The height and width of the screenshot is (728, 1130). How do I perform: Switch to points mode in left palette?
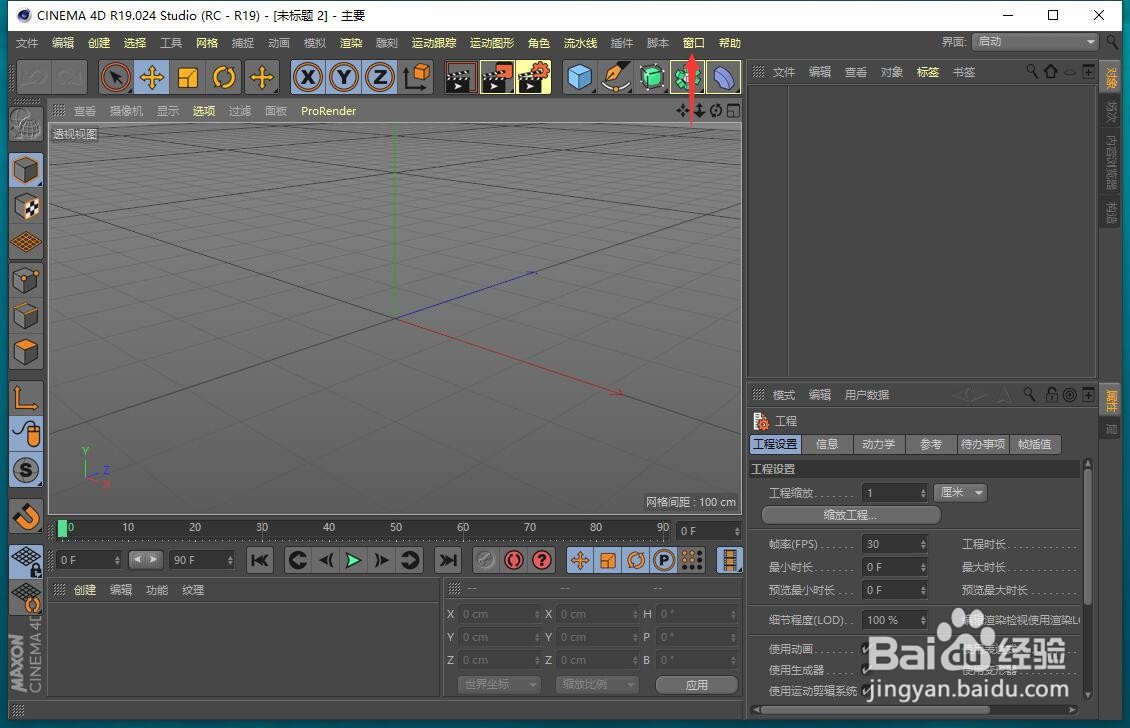click(26, 280)
